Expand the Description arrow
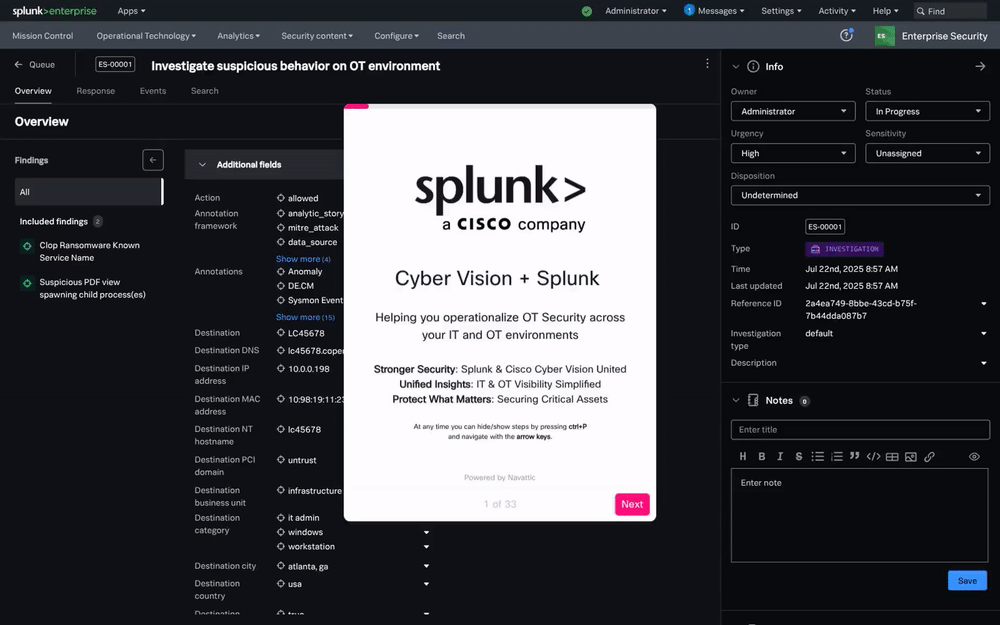The image size is (1000, 625). [x=983, y=363]
